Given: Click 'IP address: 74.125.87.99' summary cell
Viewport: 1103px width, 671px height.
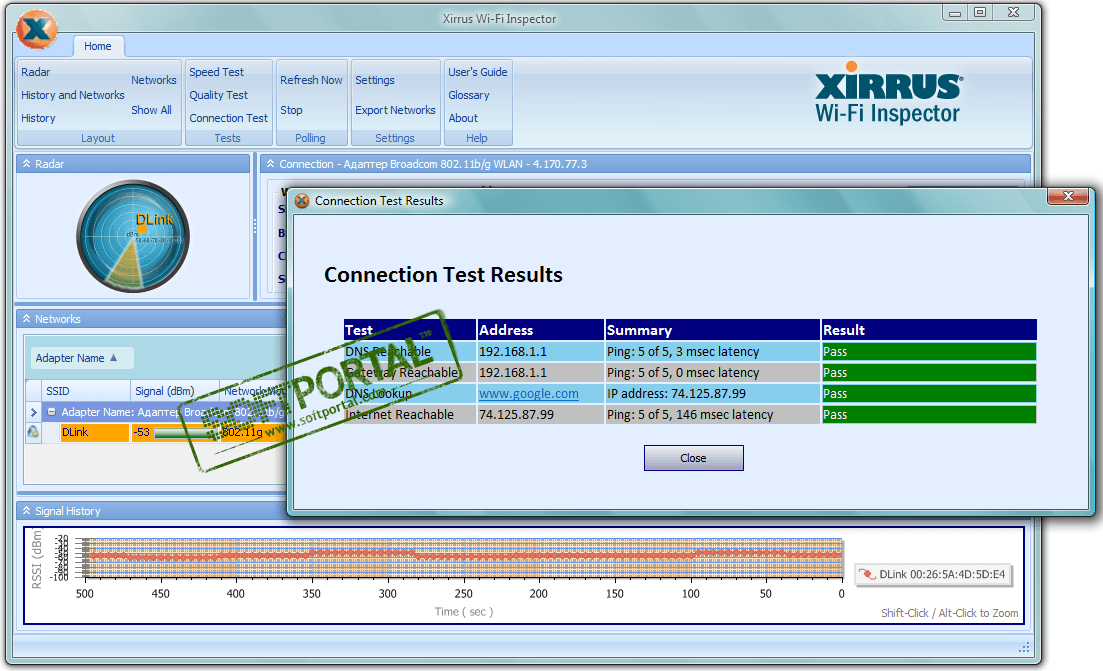Looking at the screenshot, I should coord(713,394).
